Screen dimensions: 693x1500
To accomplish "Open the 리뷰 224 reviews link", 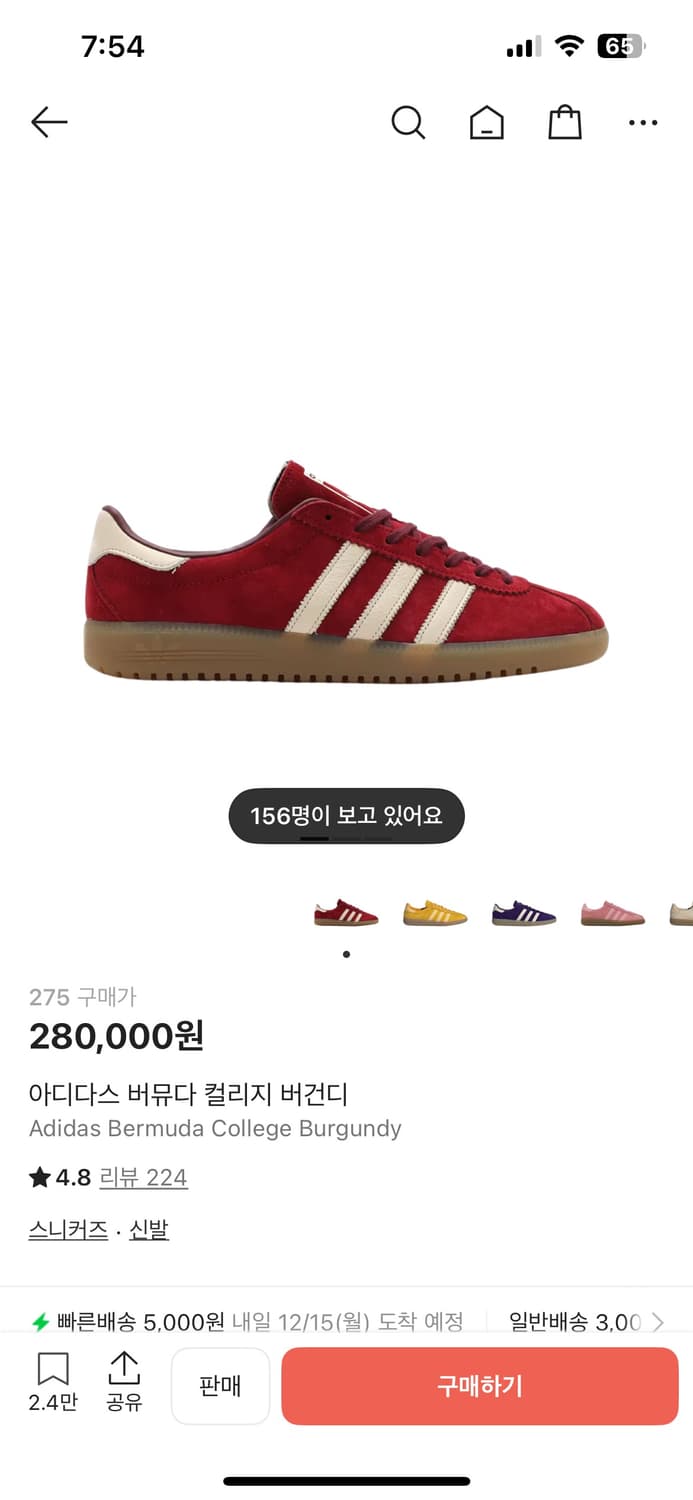I will (143, 1178).
